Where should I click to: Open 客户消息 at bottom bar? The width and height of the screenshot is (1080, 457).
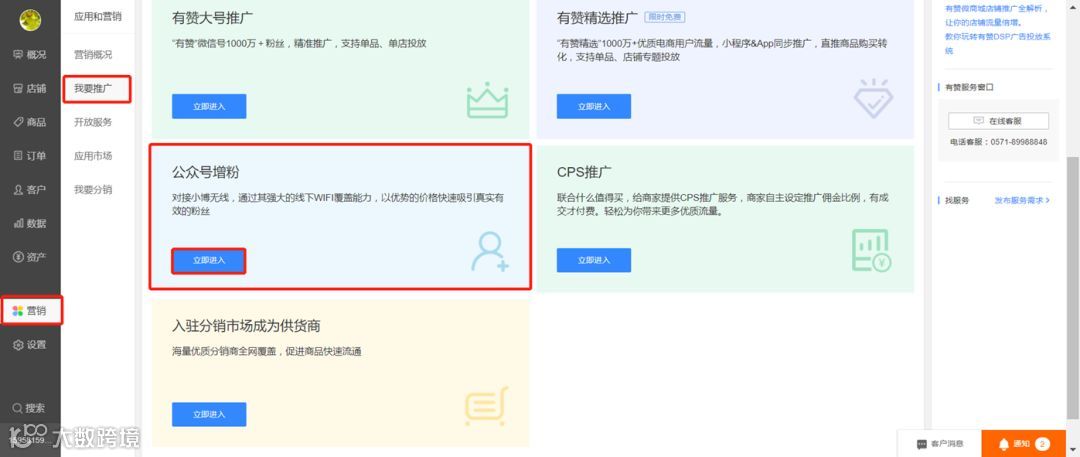[939, 443]
